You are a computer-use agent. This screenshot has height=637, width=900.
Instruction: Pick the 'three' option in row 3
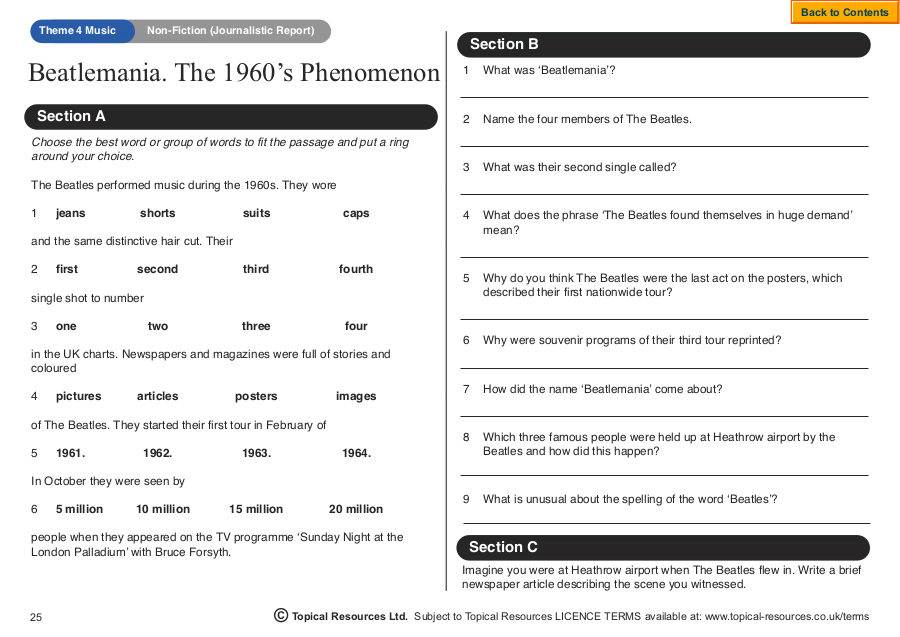(256, 326)
